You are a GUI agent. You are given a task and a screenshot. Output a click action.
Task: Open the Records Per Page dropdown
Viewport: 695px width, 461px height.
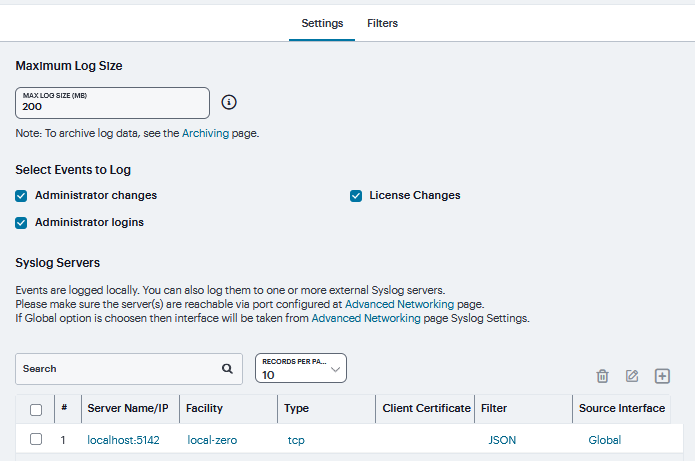tap(301, 369)
